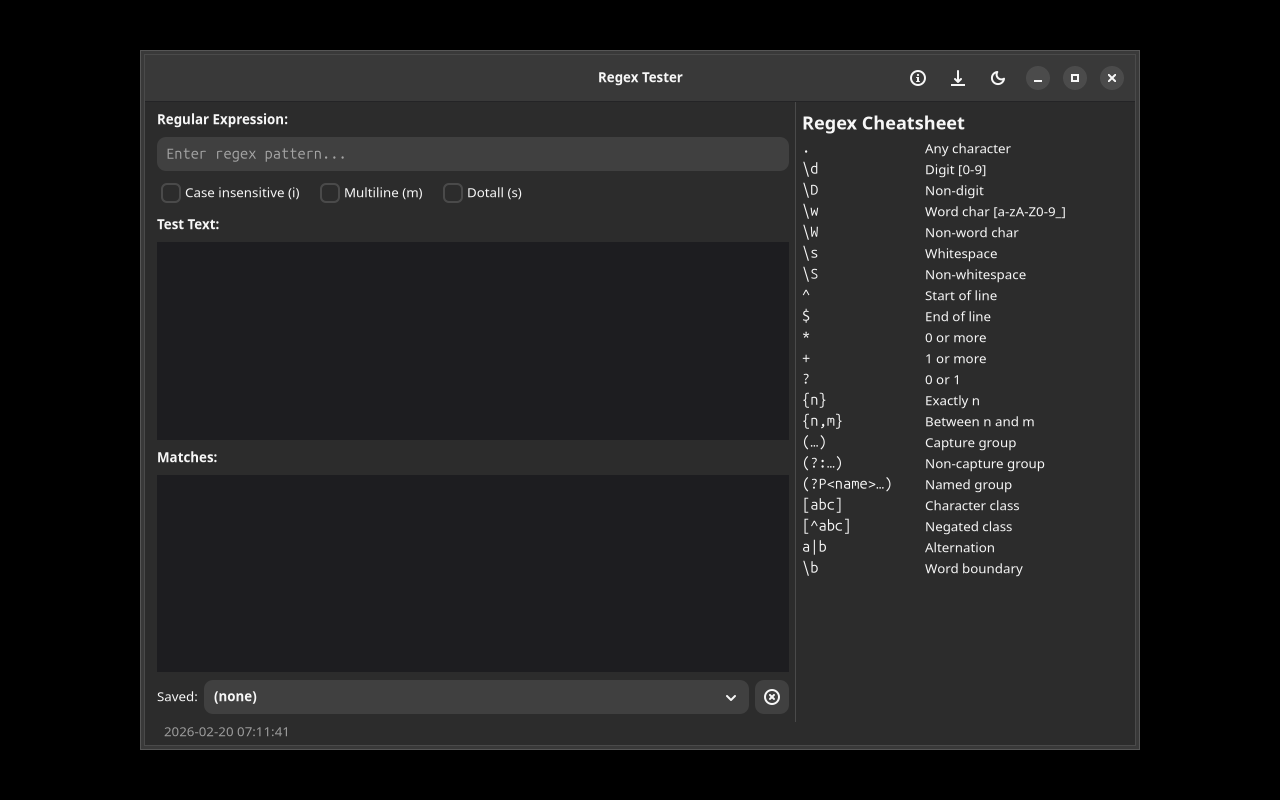The height and width of the screenshot is (800, 1280).
Task: Click the download/export icon in header
Action: coord(958,78)
